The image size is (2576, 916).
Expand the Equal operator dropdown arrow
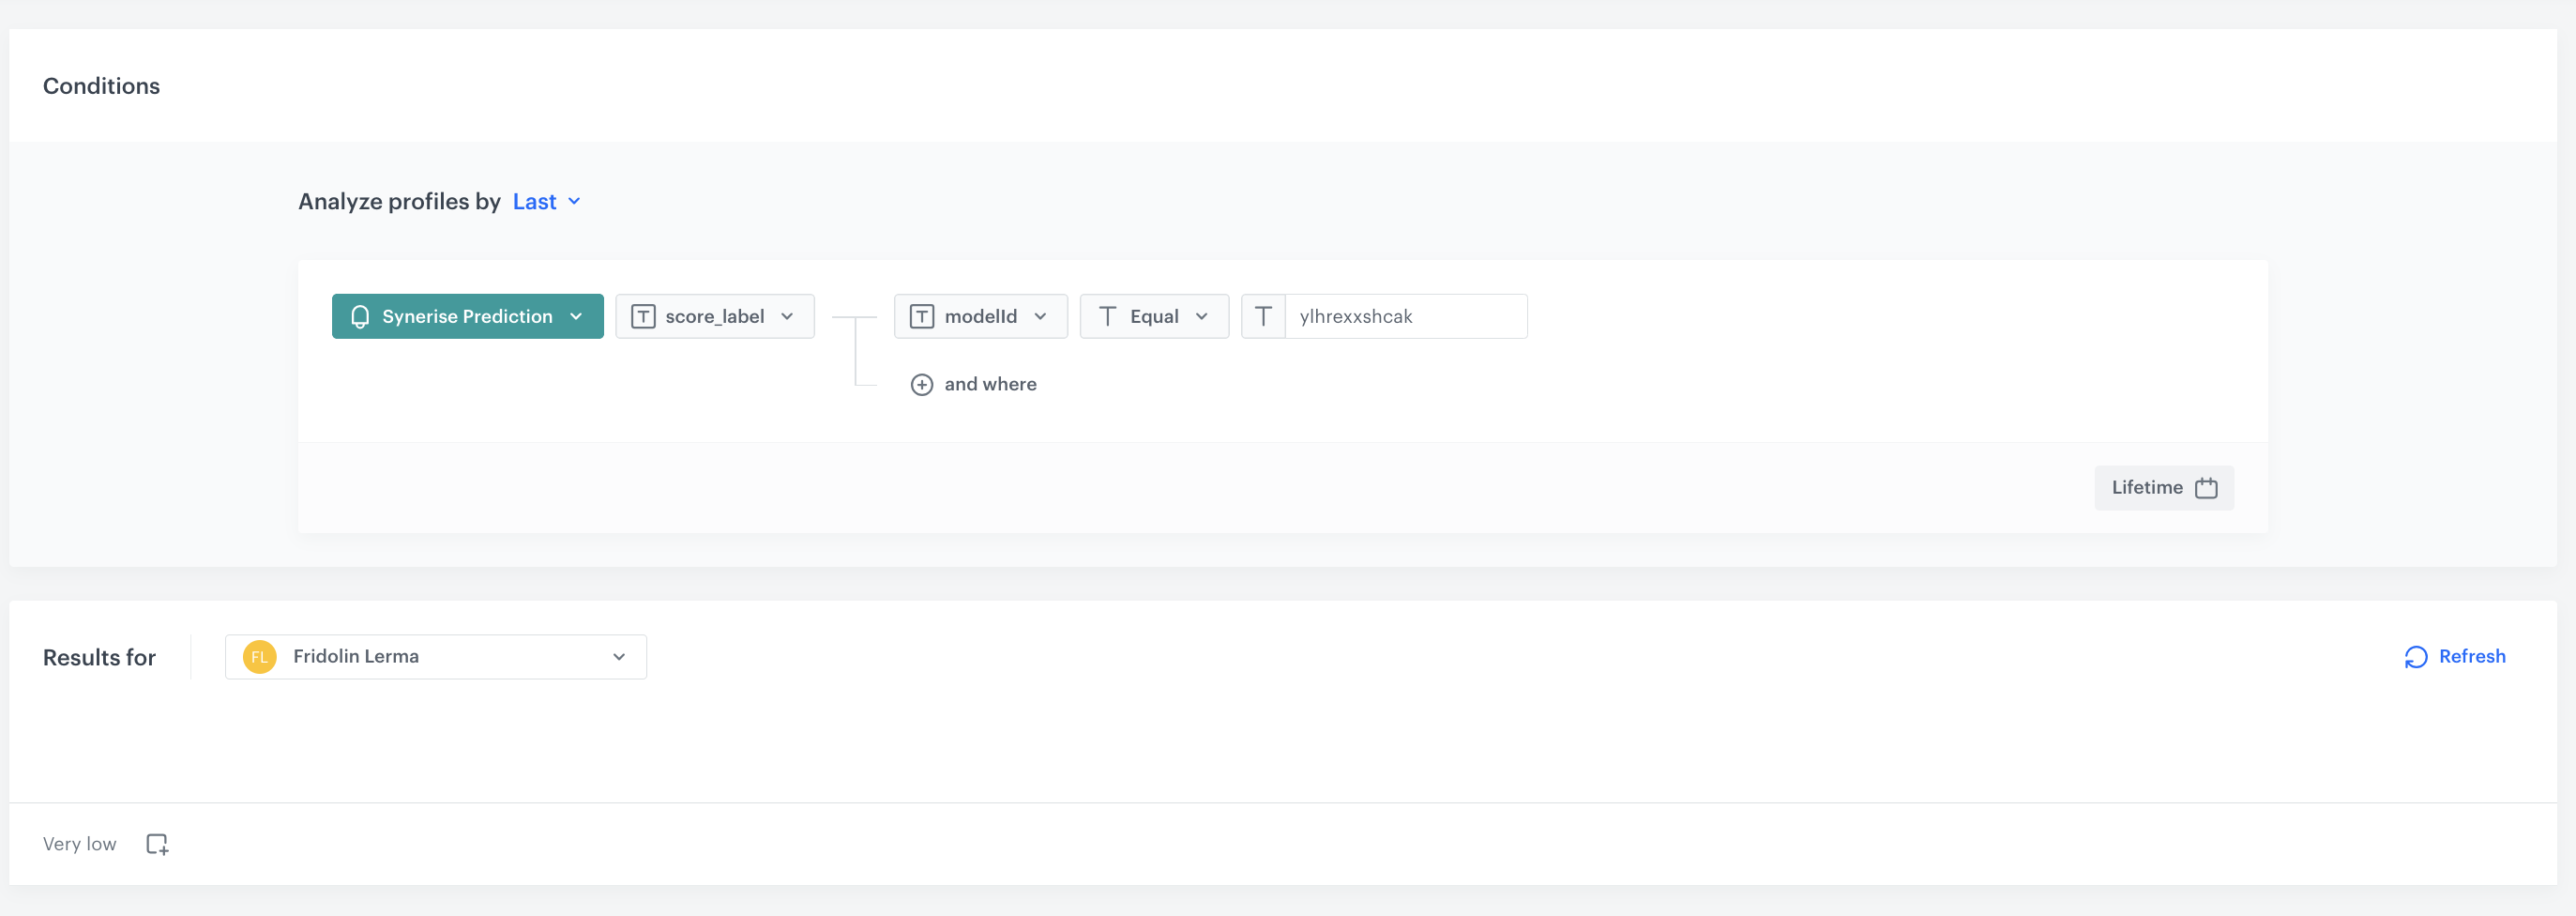[1201, 316]
